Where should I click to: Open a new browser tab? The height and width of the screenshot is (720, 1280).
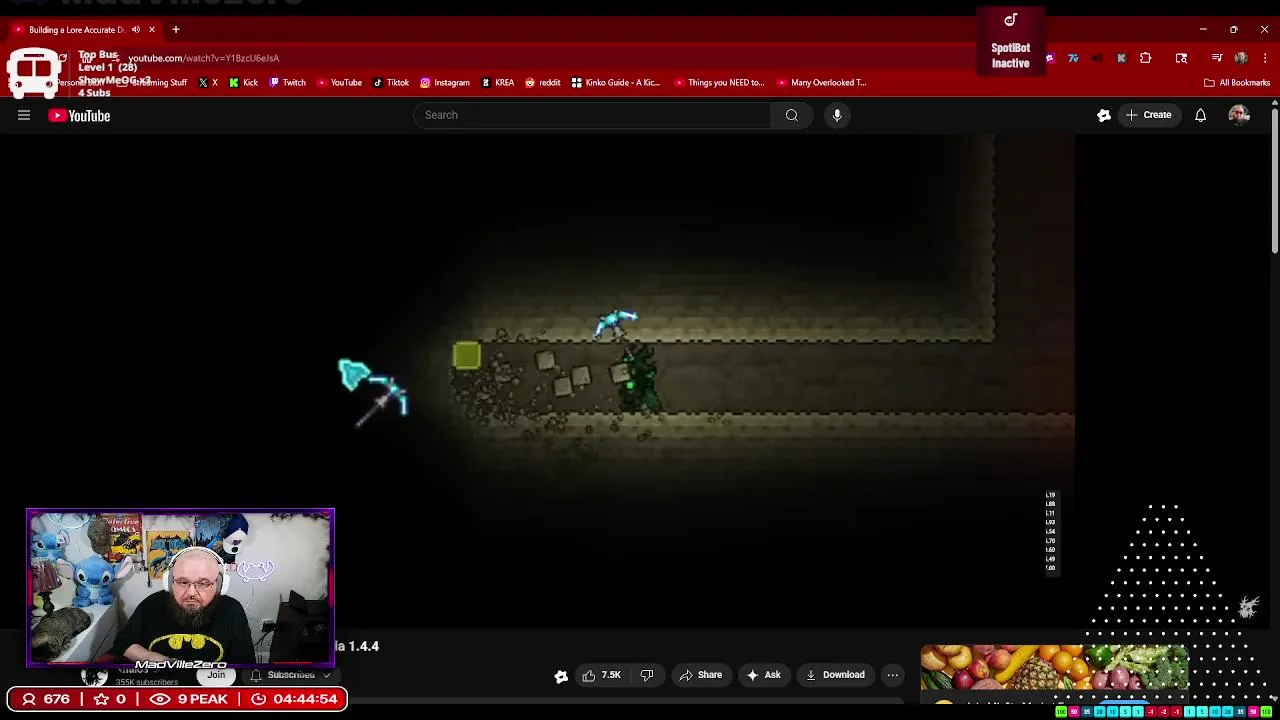click(176, 30)
